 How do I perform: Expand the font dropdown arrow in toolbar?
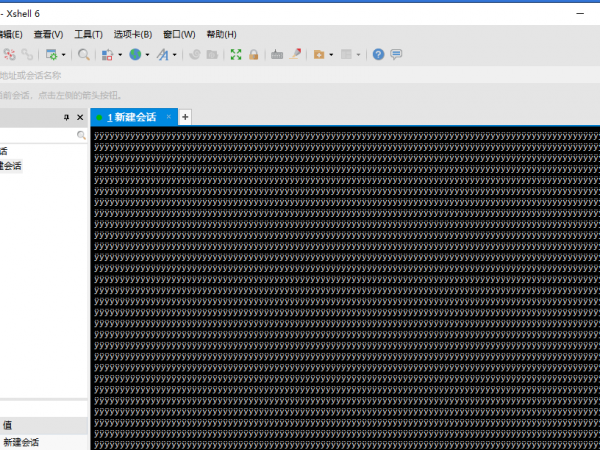pos(174,55)
